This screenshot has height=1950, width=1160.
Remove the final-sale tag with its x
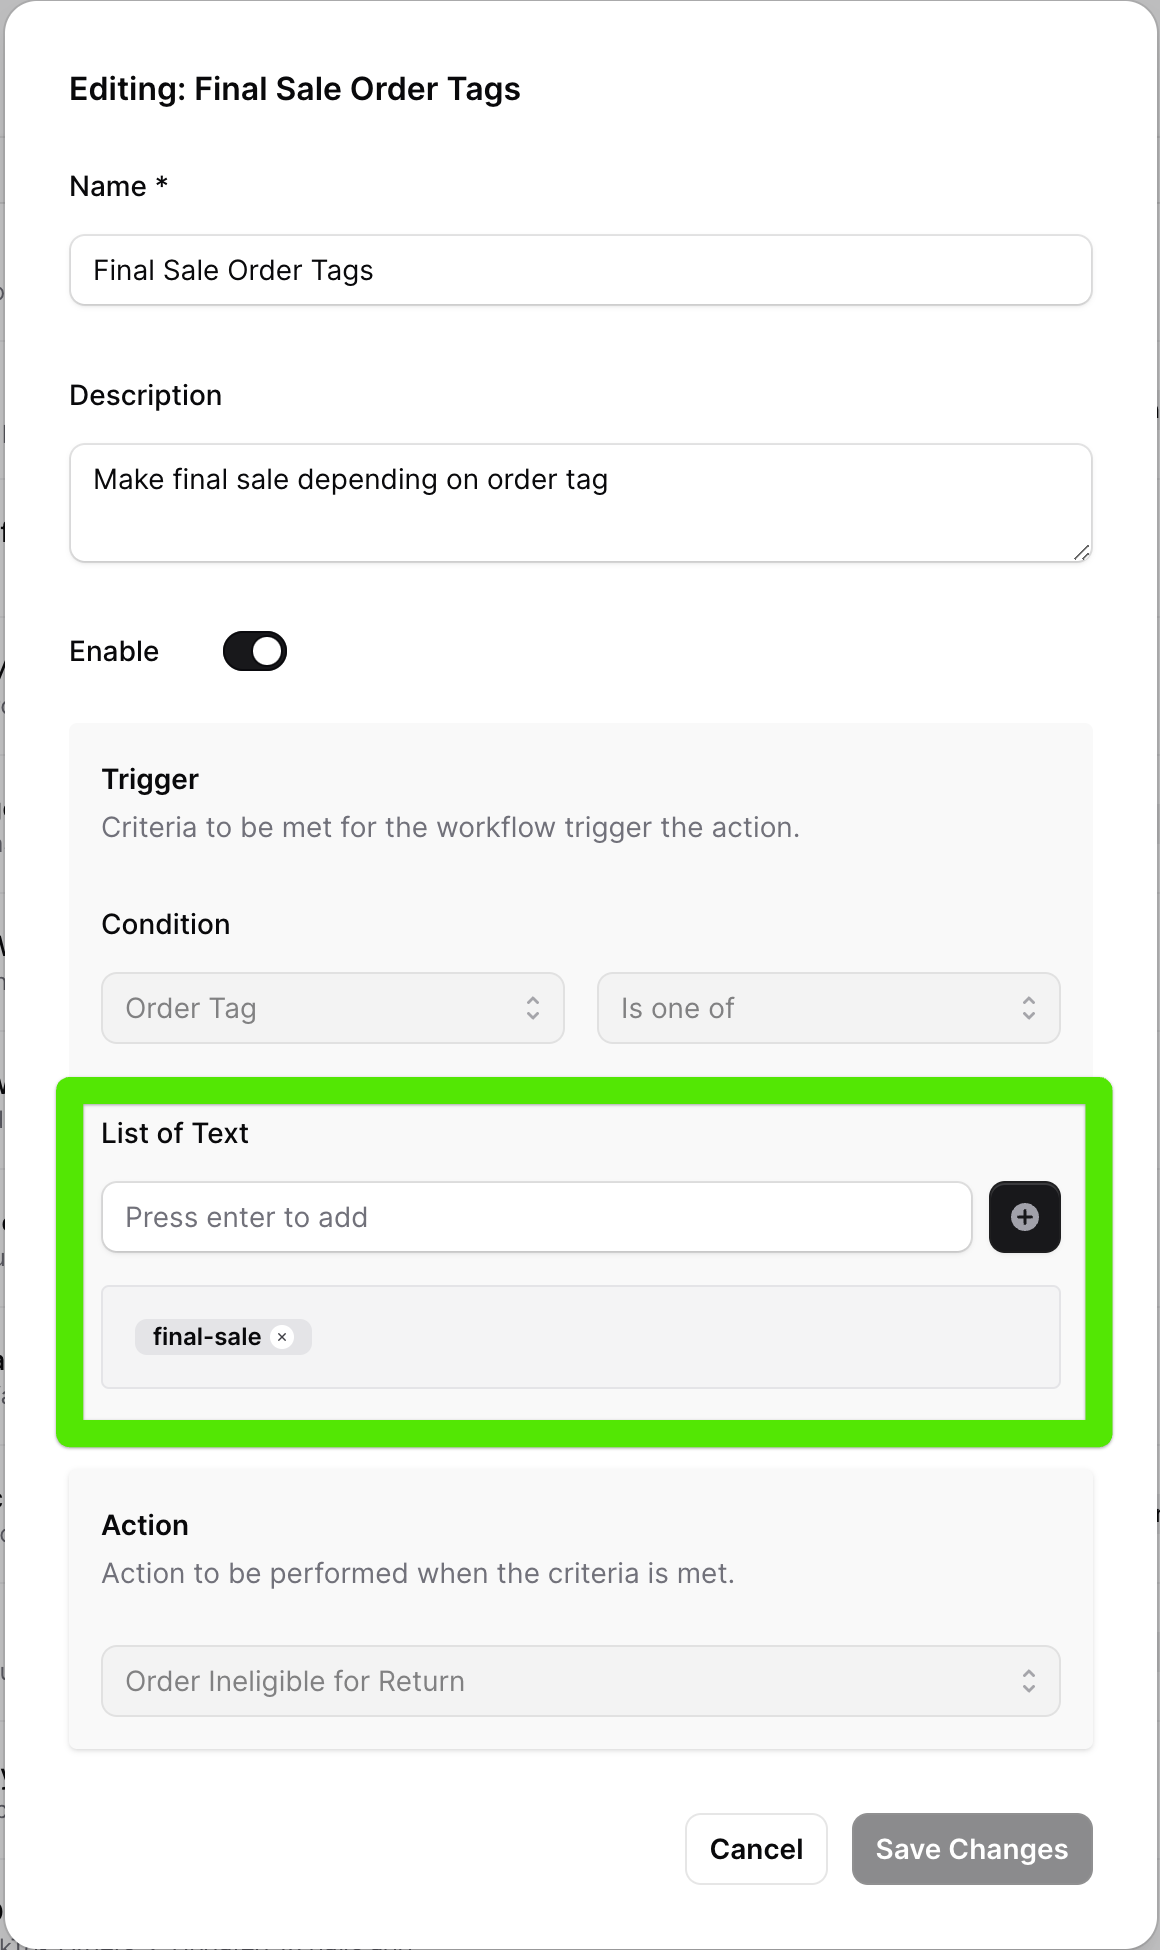point(282,1337)
